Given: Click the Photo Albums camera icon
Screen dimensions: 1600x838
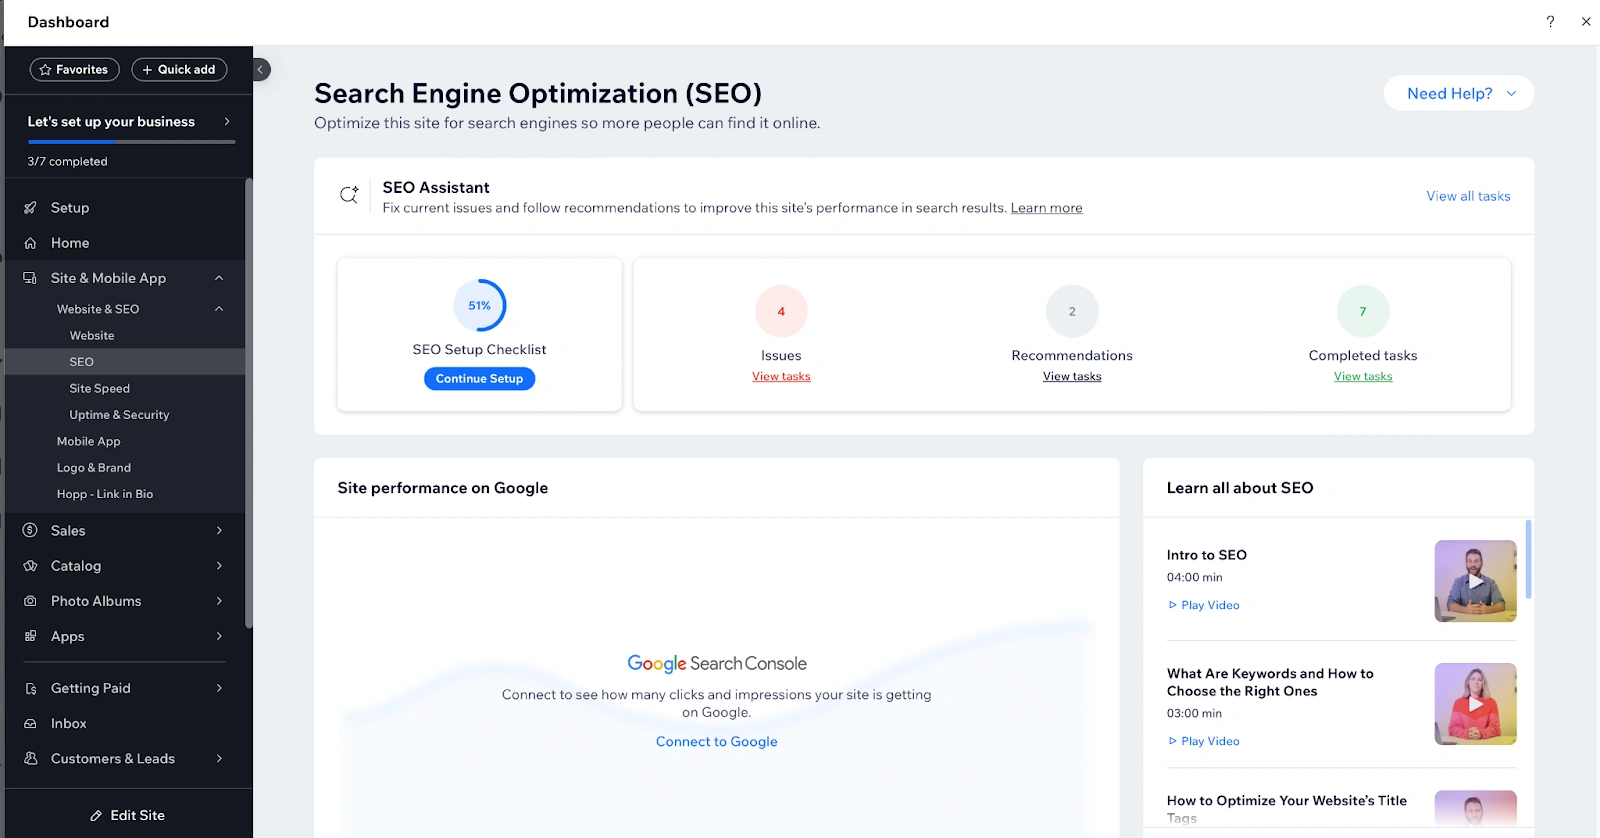Looking at the screenshot, I should pyautogui.click(x=30, y=601).
